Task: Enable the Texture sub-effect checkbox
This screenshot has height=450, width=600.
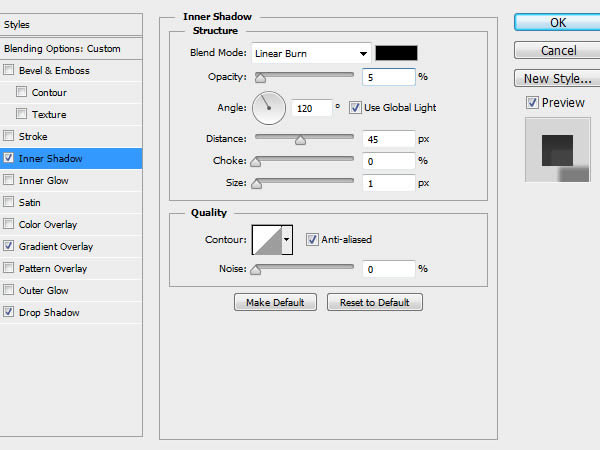Action: coord(21,114)
